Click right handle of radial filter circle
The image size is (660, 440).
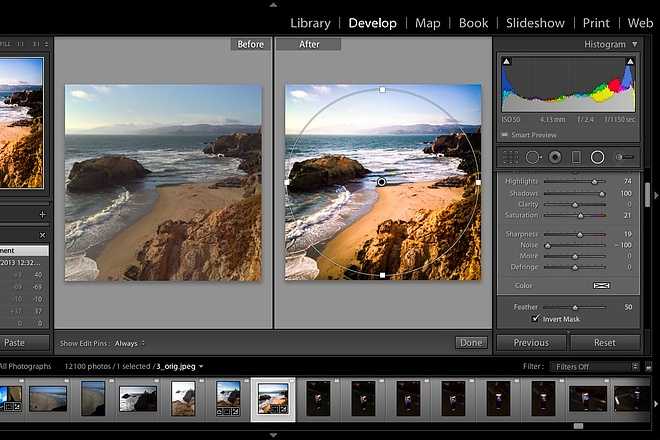click(478, 182)
